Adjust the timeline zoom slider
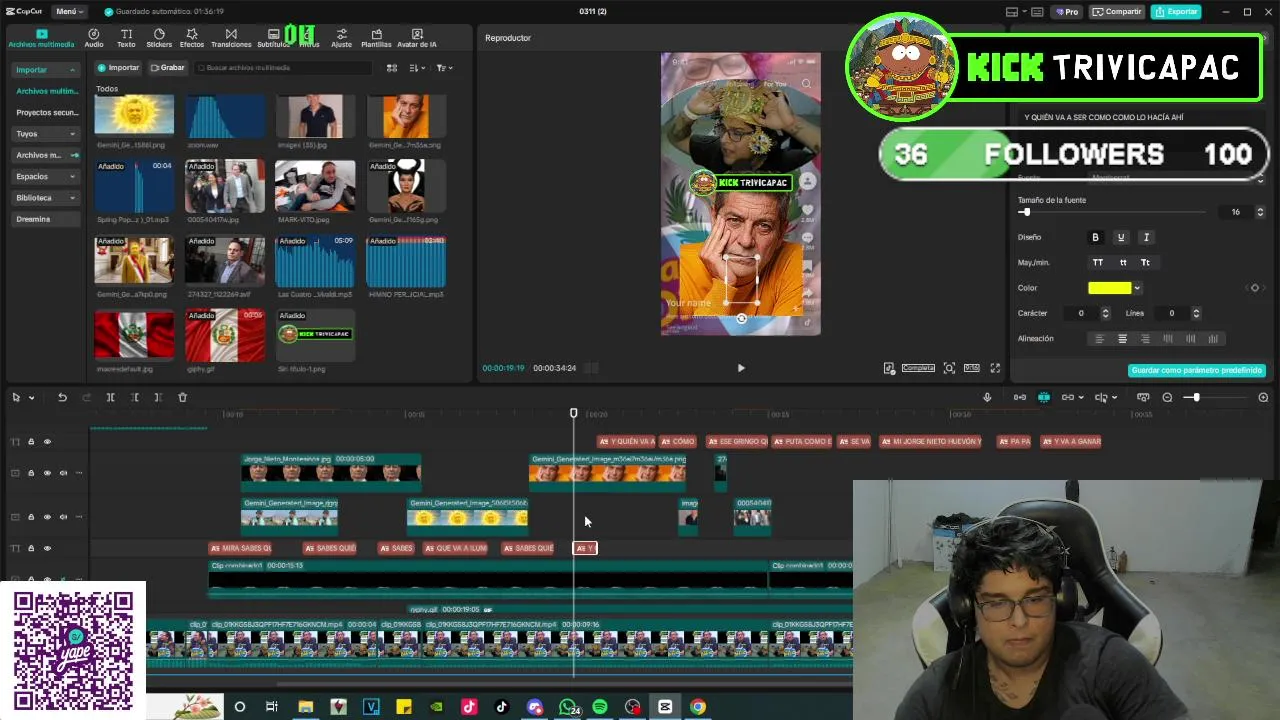 (x=1195, y=397)
